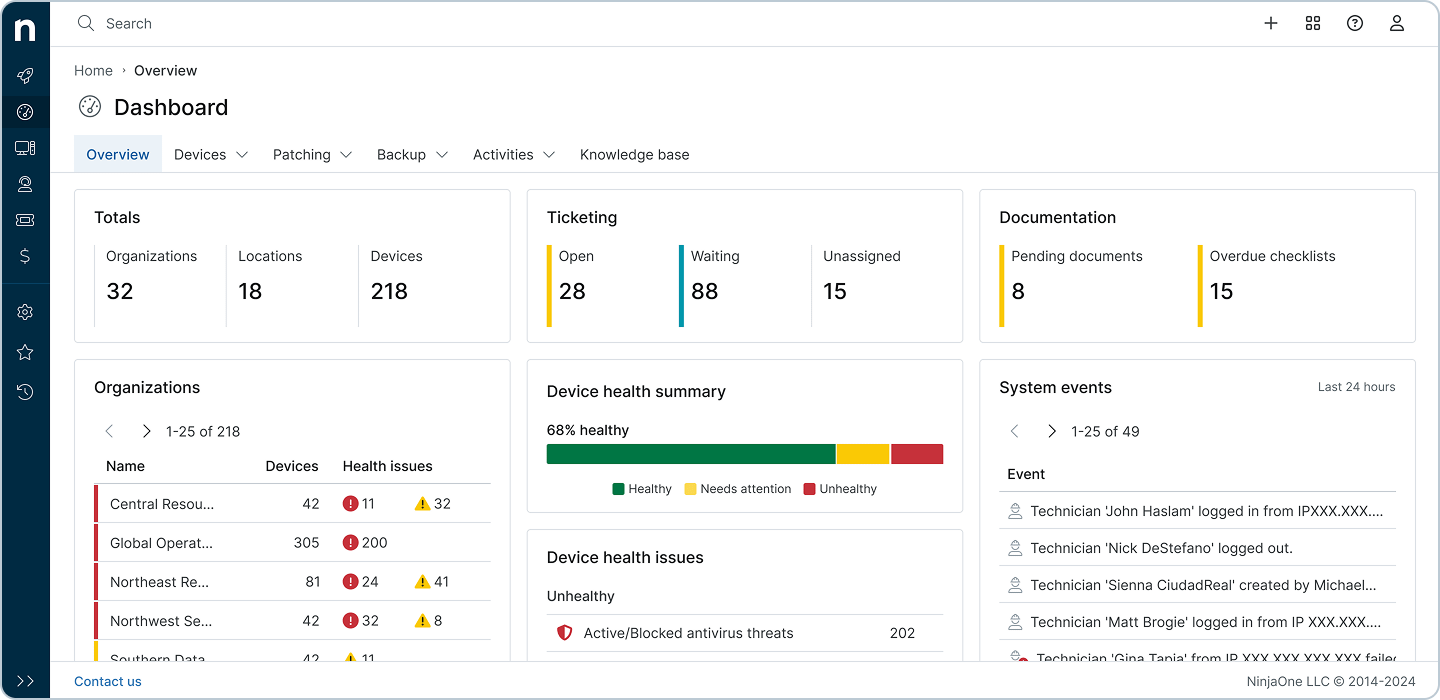1440x700 pixels.
Task: Open the Ticketing icon in the sidebar
Action: (25, 220)
